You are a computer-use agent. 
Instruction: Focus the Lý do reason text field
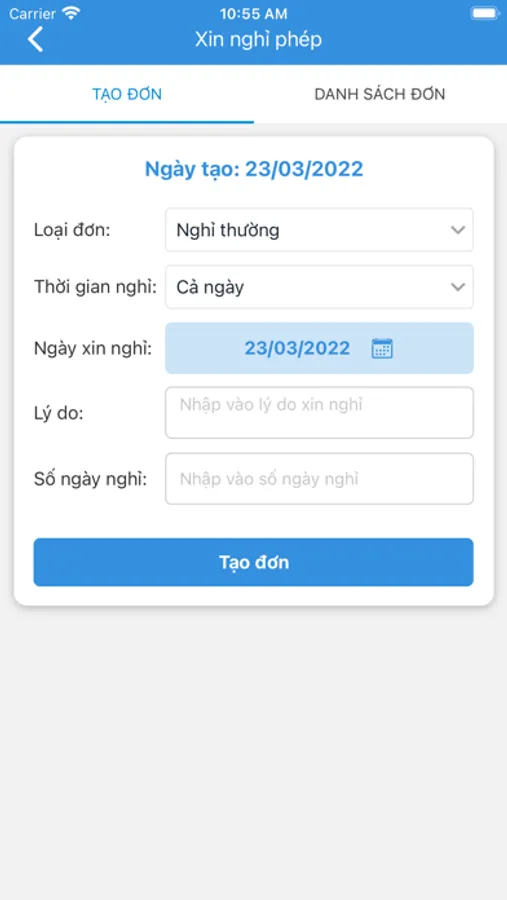click(319, 413)
